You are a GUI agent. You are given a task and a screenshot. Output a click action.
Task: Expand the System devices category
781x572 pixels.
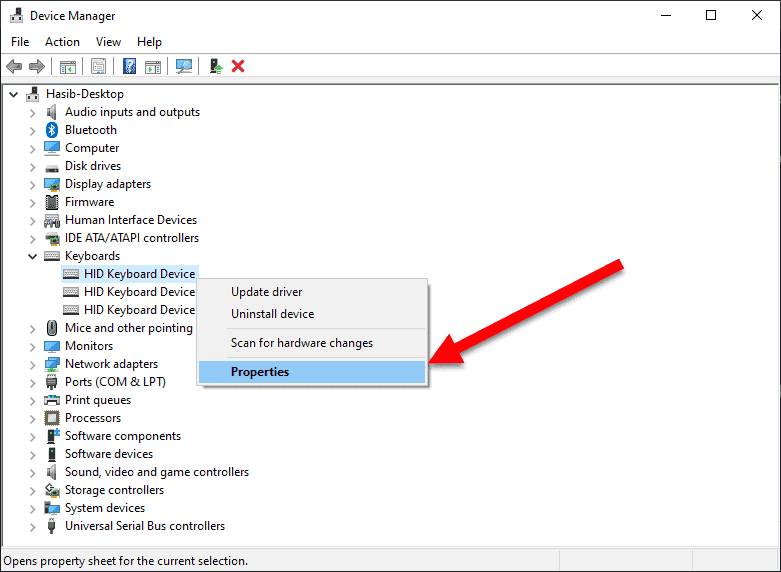(32, 508)
